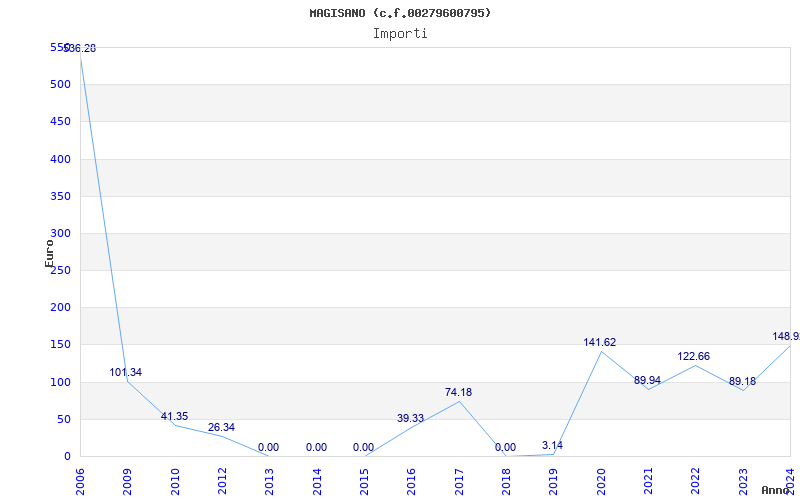800x500 pixels.
Task: Click the Importi subtitle
Action: pos(400,34)
